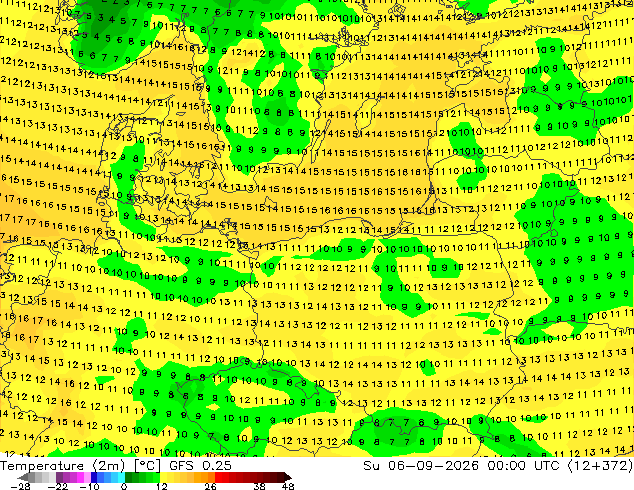Click the "-22" color scale label

57,486
